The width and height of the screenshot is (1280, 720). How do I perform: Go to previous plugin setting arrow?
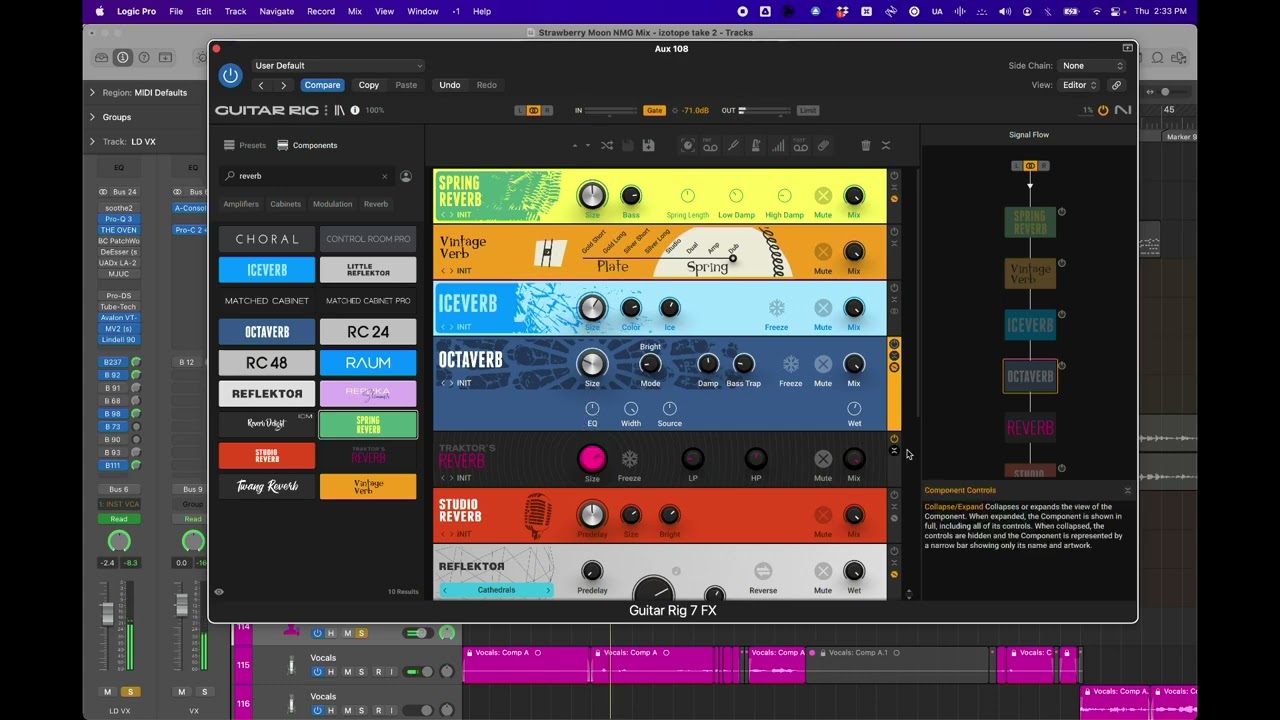point(261,85)
